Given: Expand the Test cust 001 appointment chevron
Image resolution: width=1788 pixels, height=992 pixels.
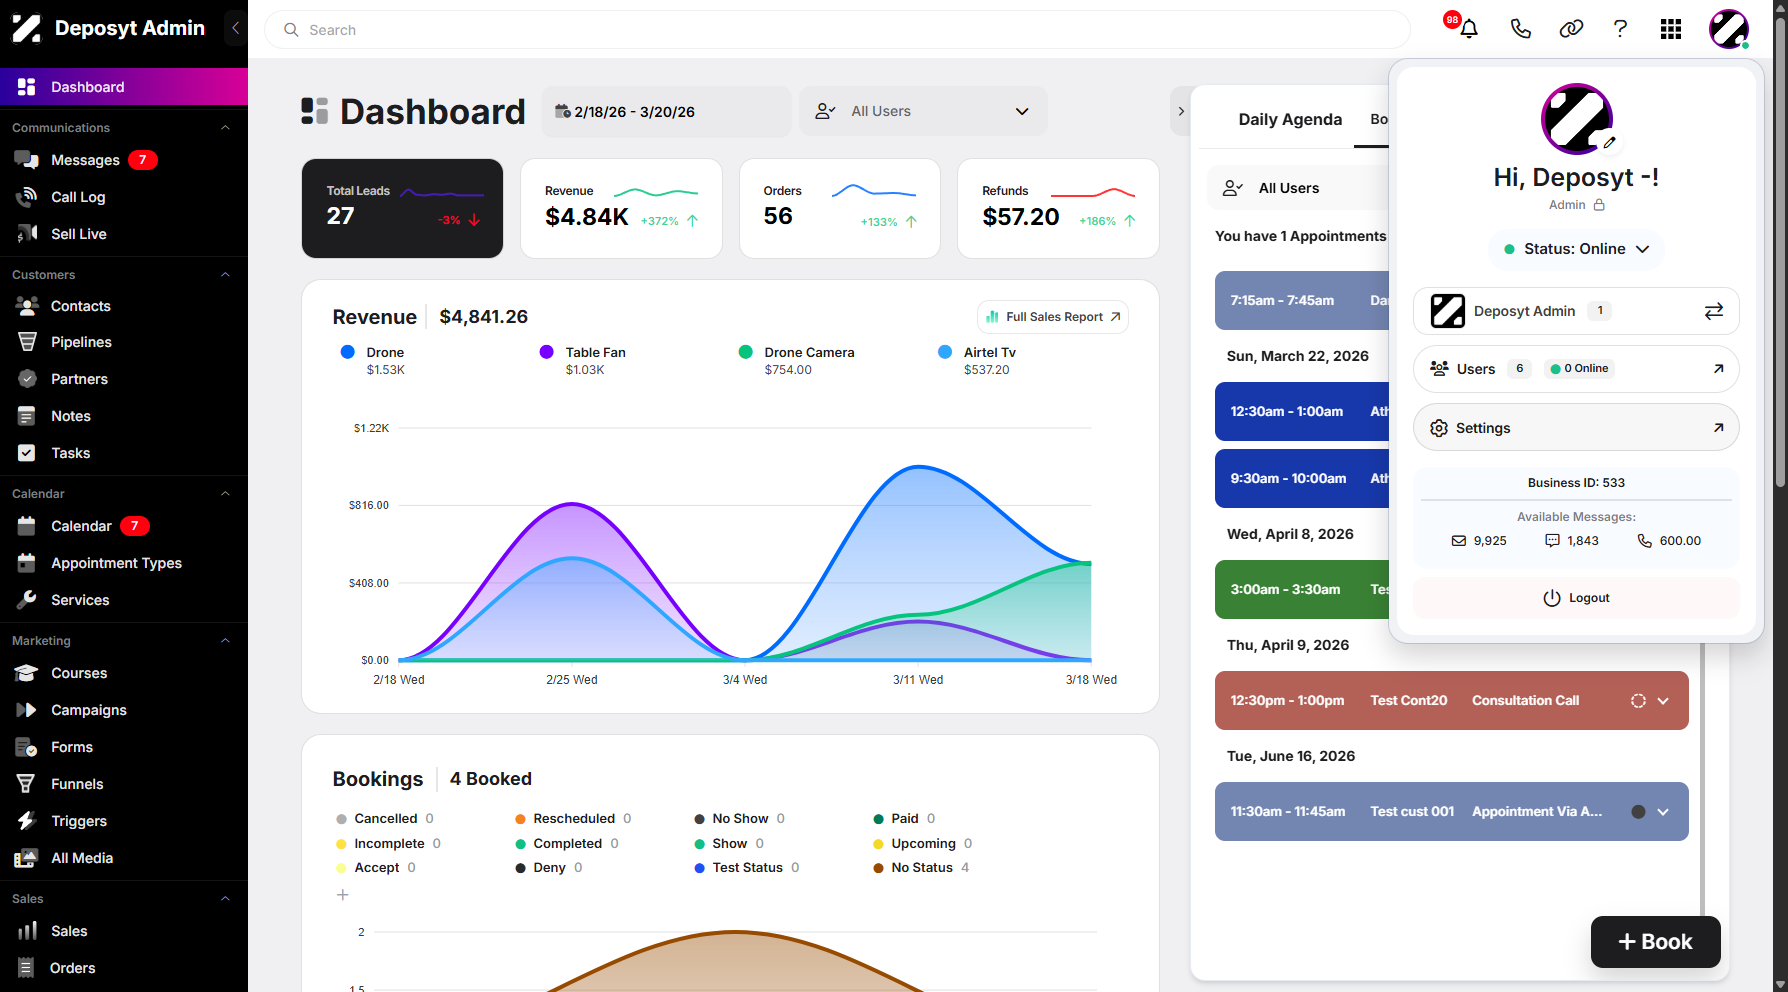Looking at the screenshot, I should click(1663, 812).
